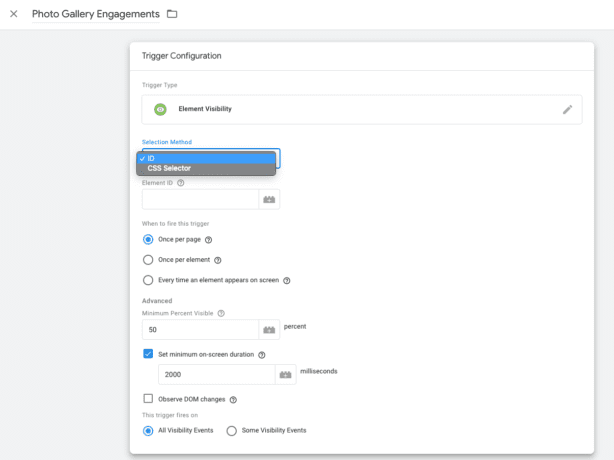Image resolution: width=614 pixels, height=460 pixels.
Task: Select the Once per element radio option
Action: [148, 260]
